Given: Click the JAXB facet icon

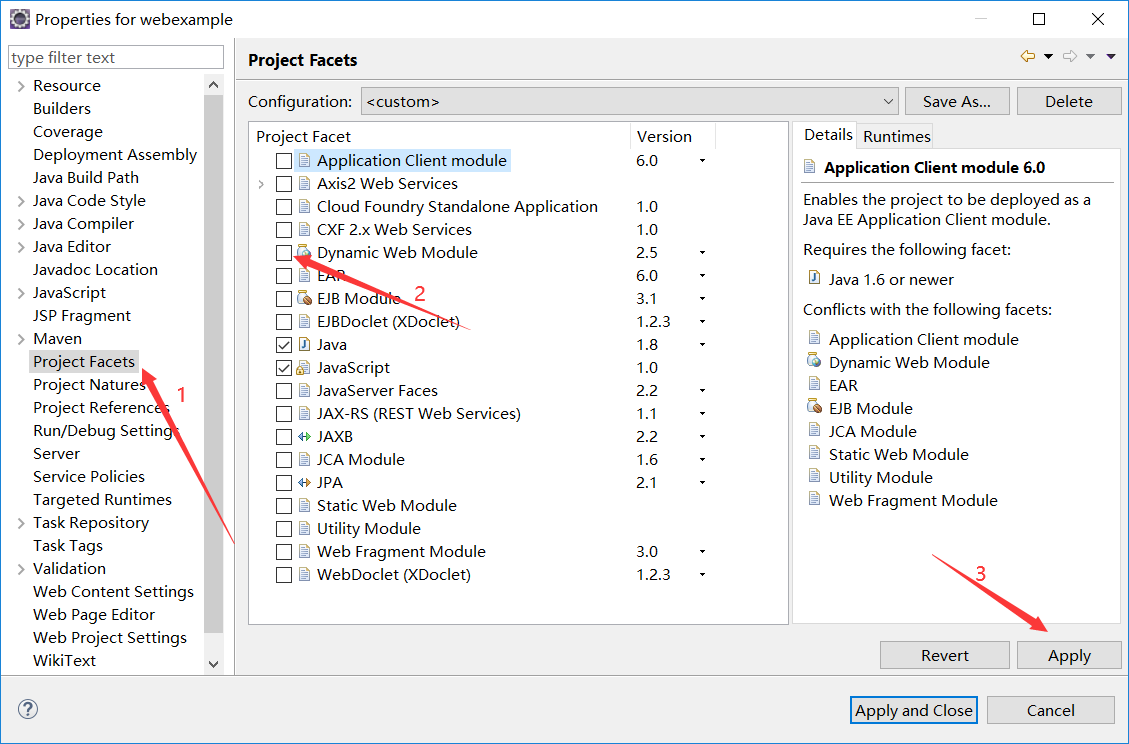Looking at the screenshot, I should (305, 437).
